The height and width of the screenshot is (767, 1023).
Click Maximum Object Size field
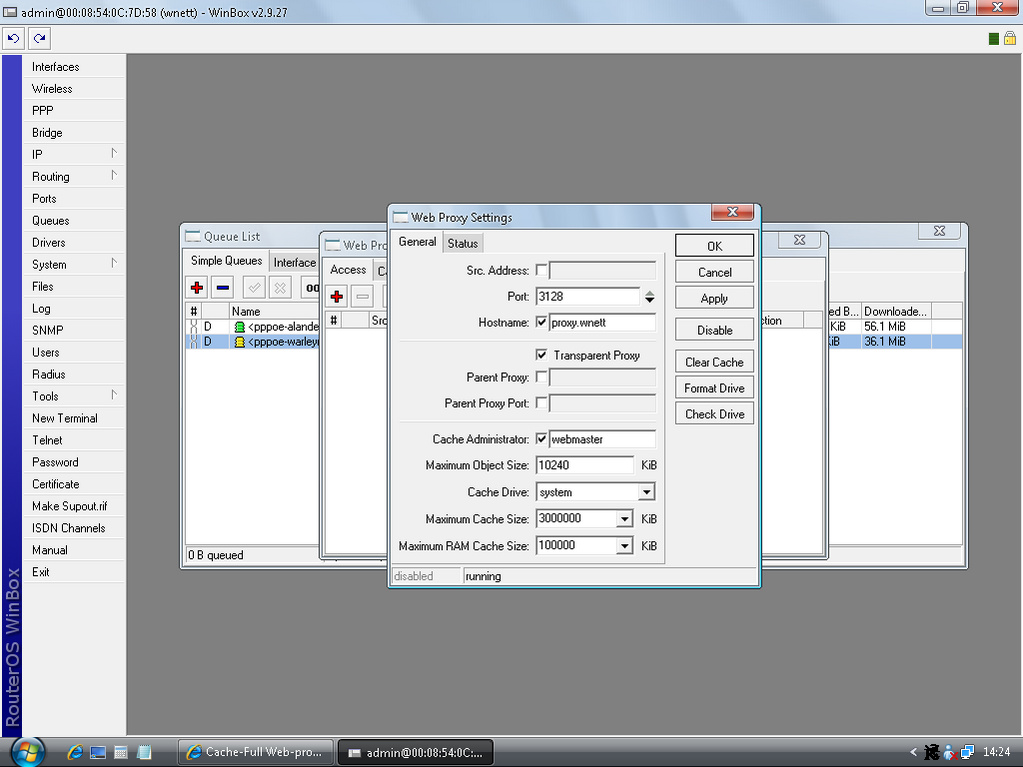(x=585, y=465)
